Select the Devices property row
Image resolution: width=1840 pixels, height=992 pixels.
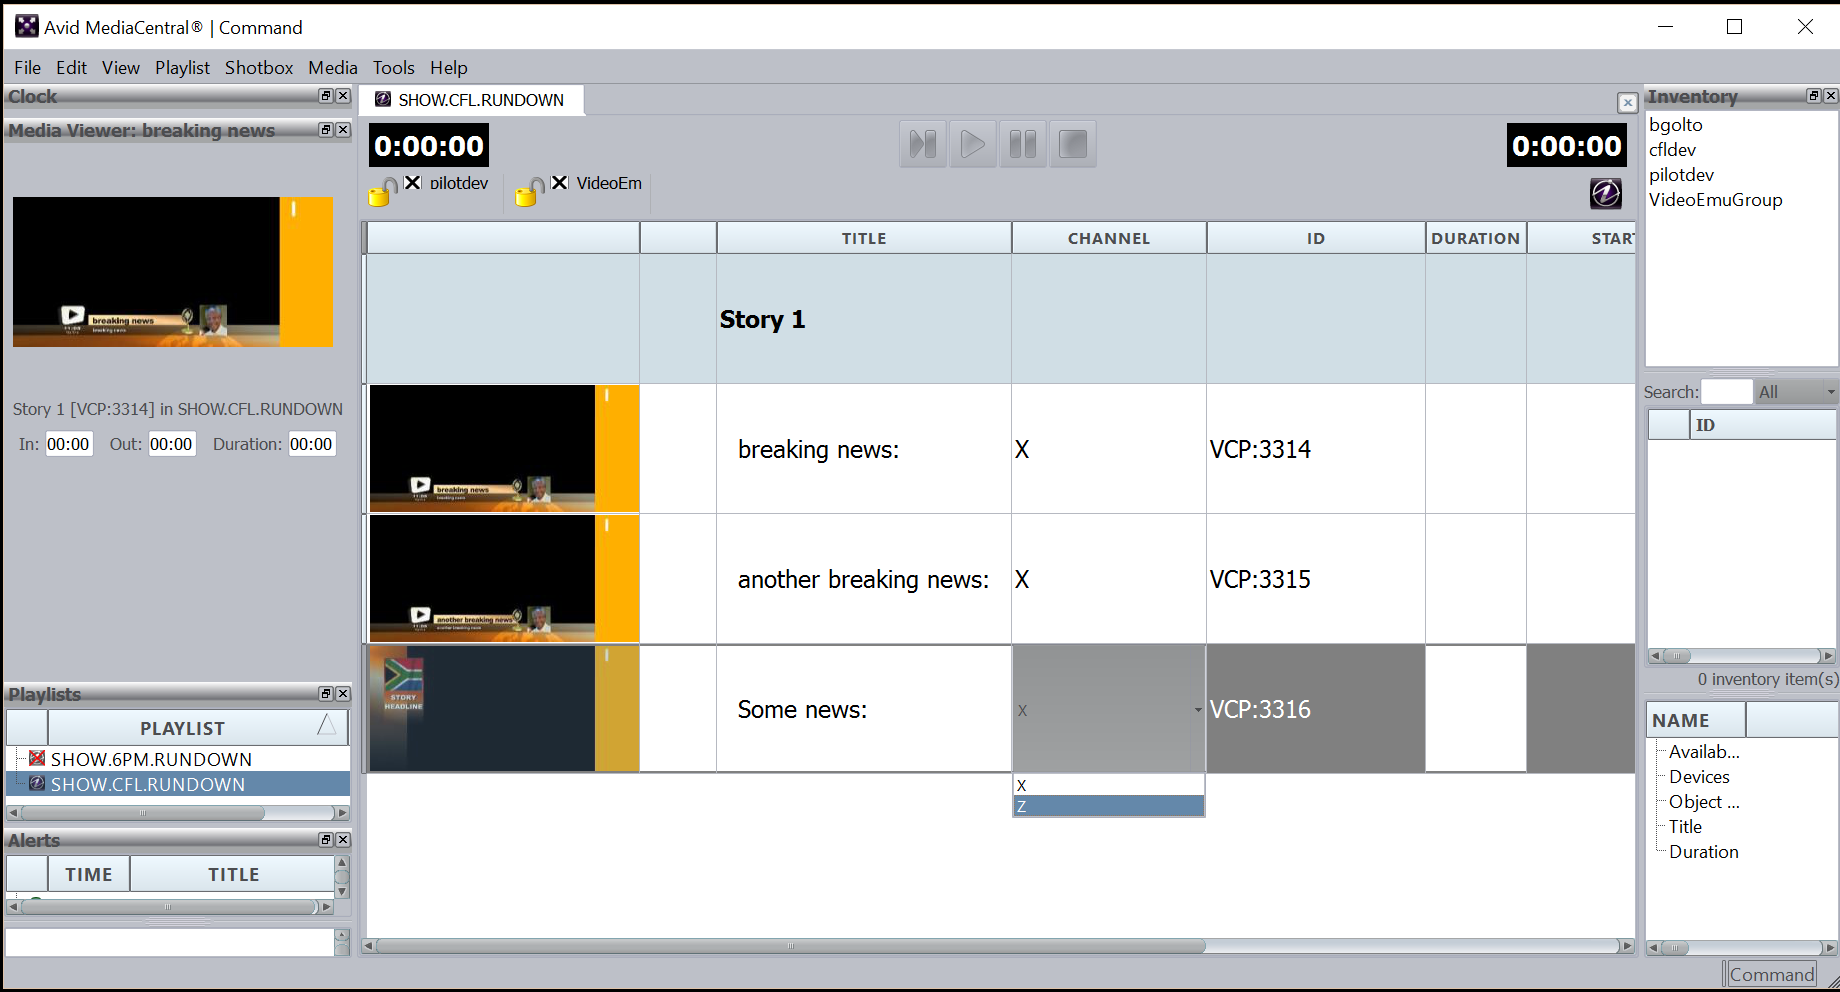tap(1699, 777)
